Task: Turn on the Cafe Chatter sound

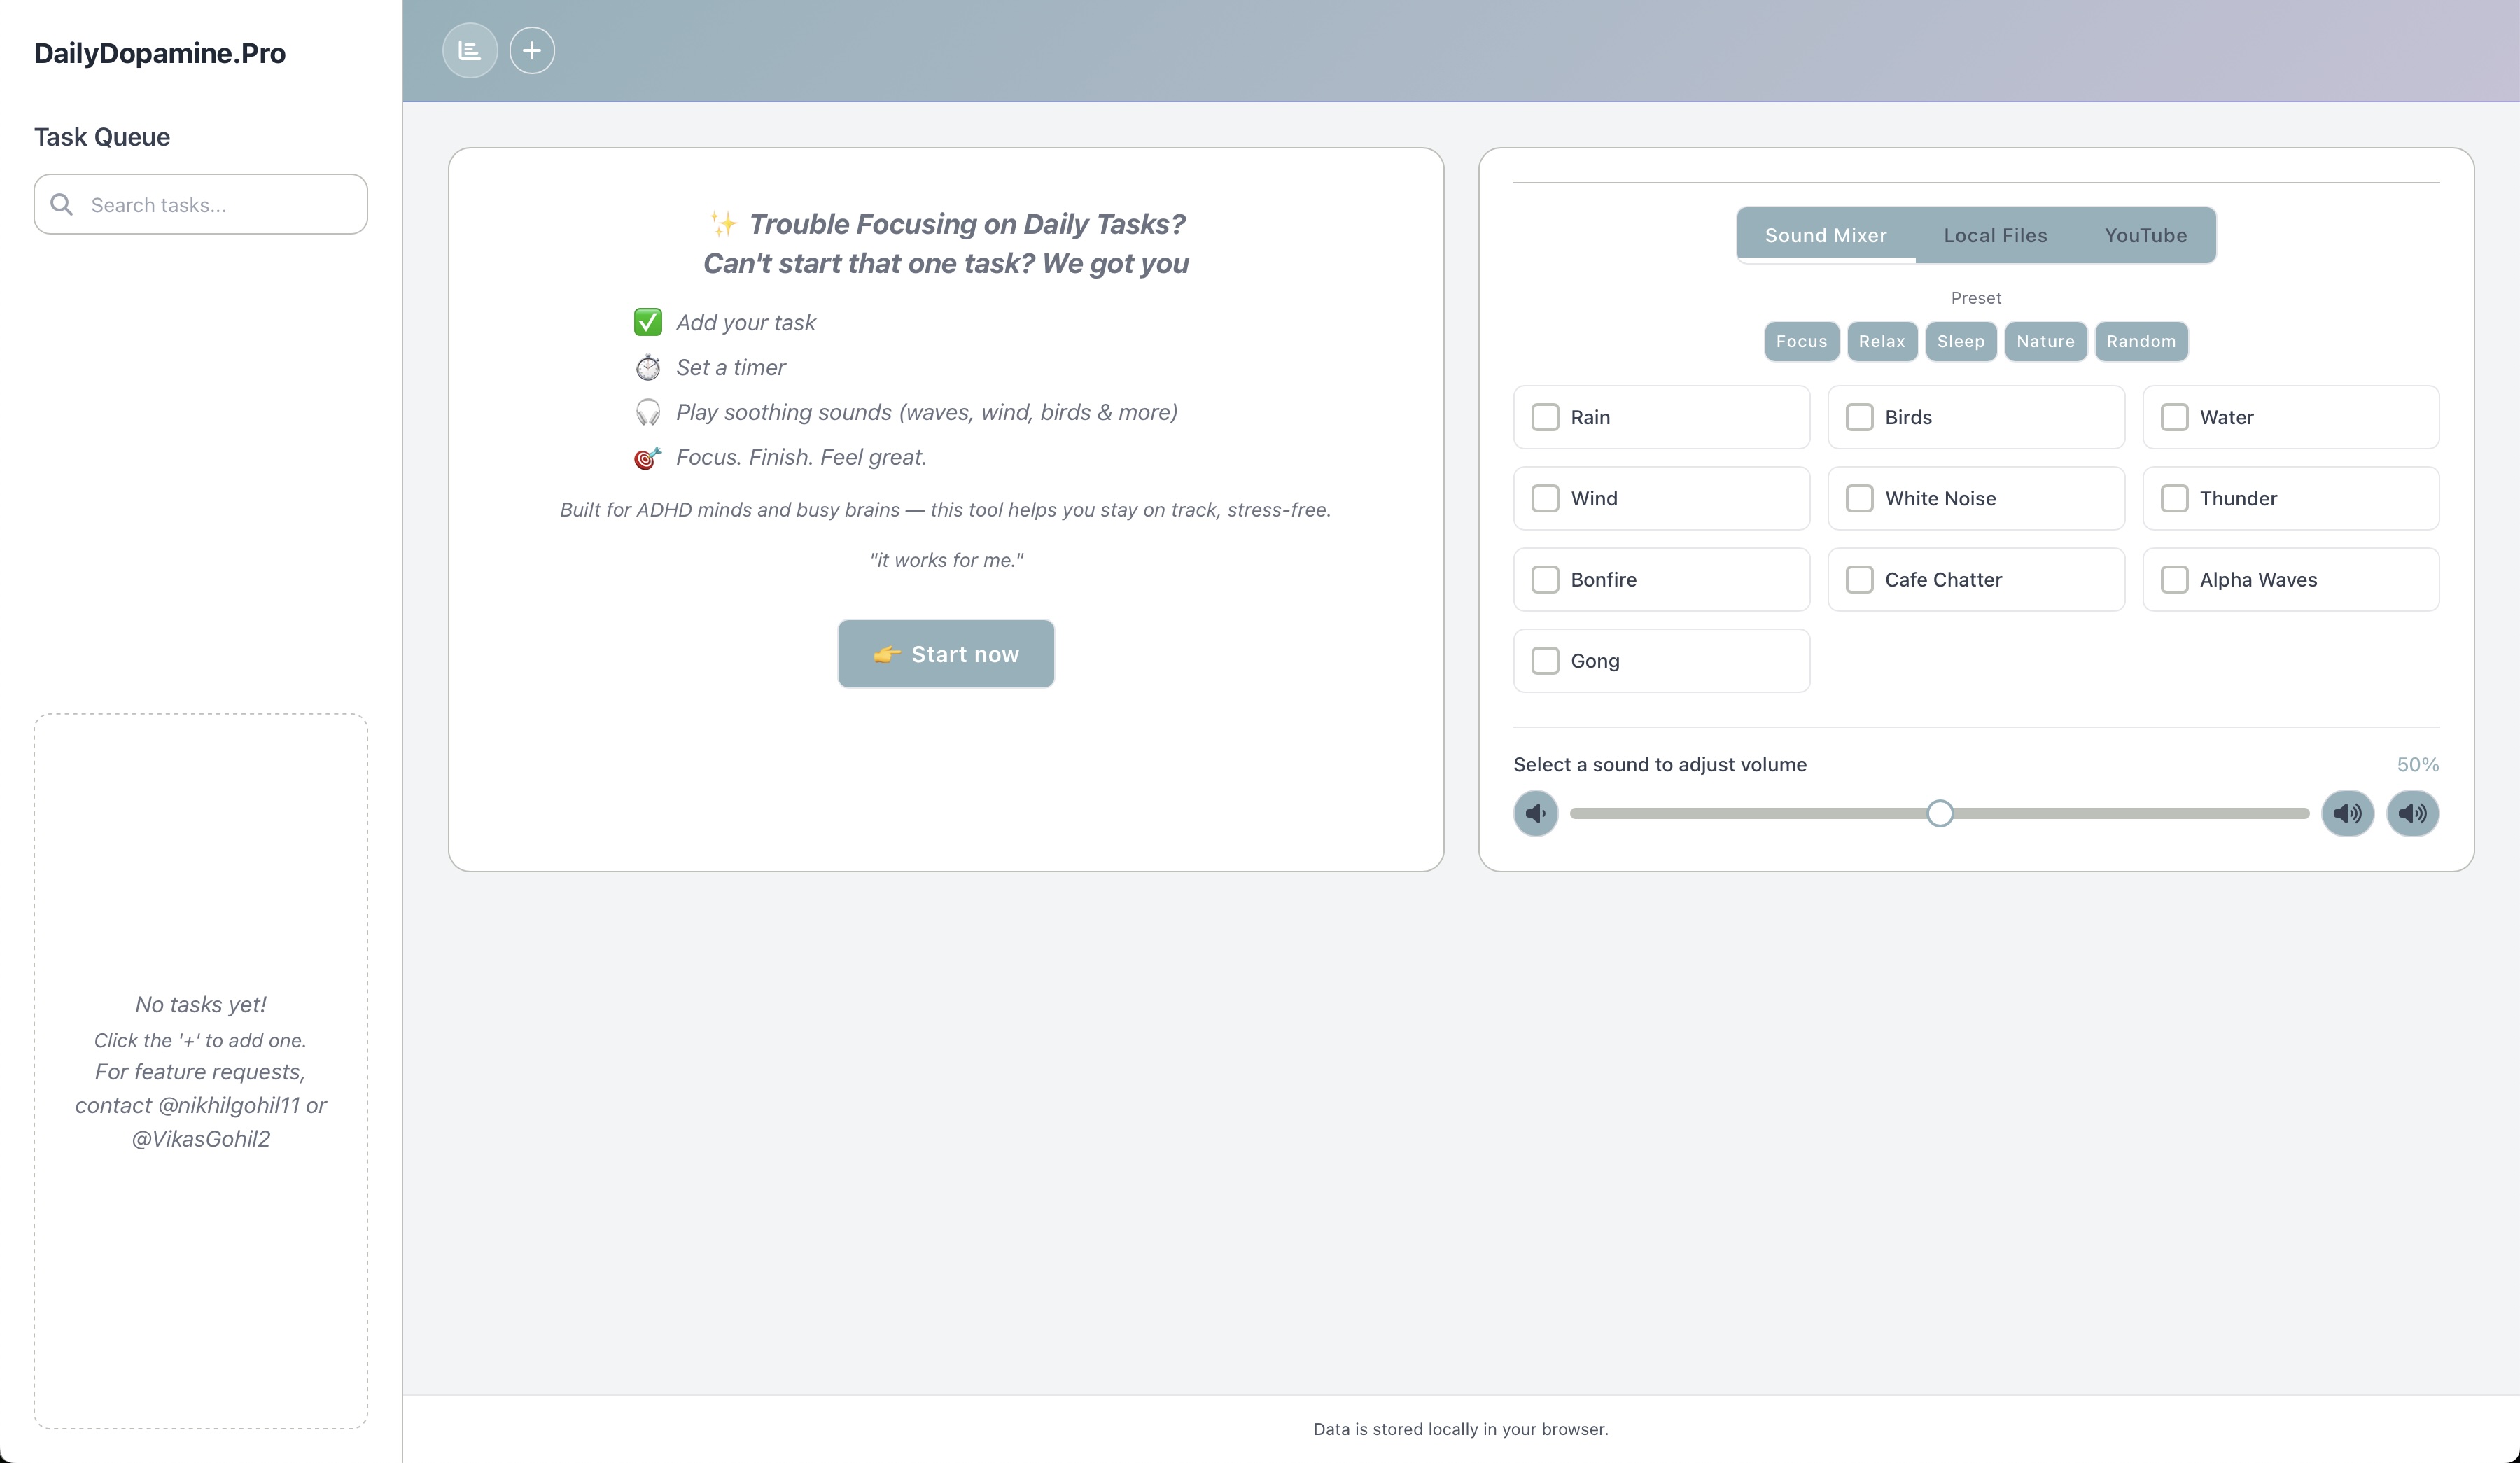Action: tap(1860, 580)
